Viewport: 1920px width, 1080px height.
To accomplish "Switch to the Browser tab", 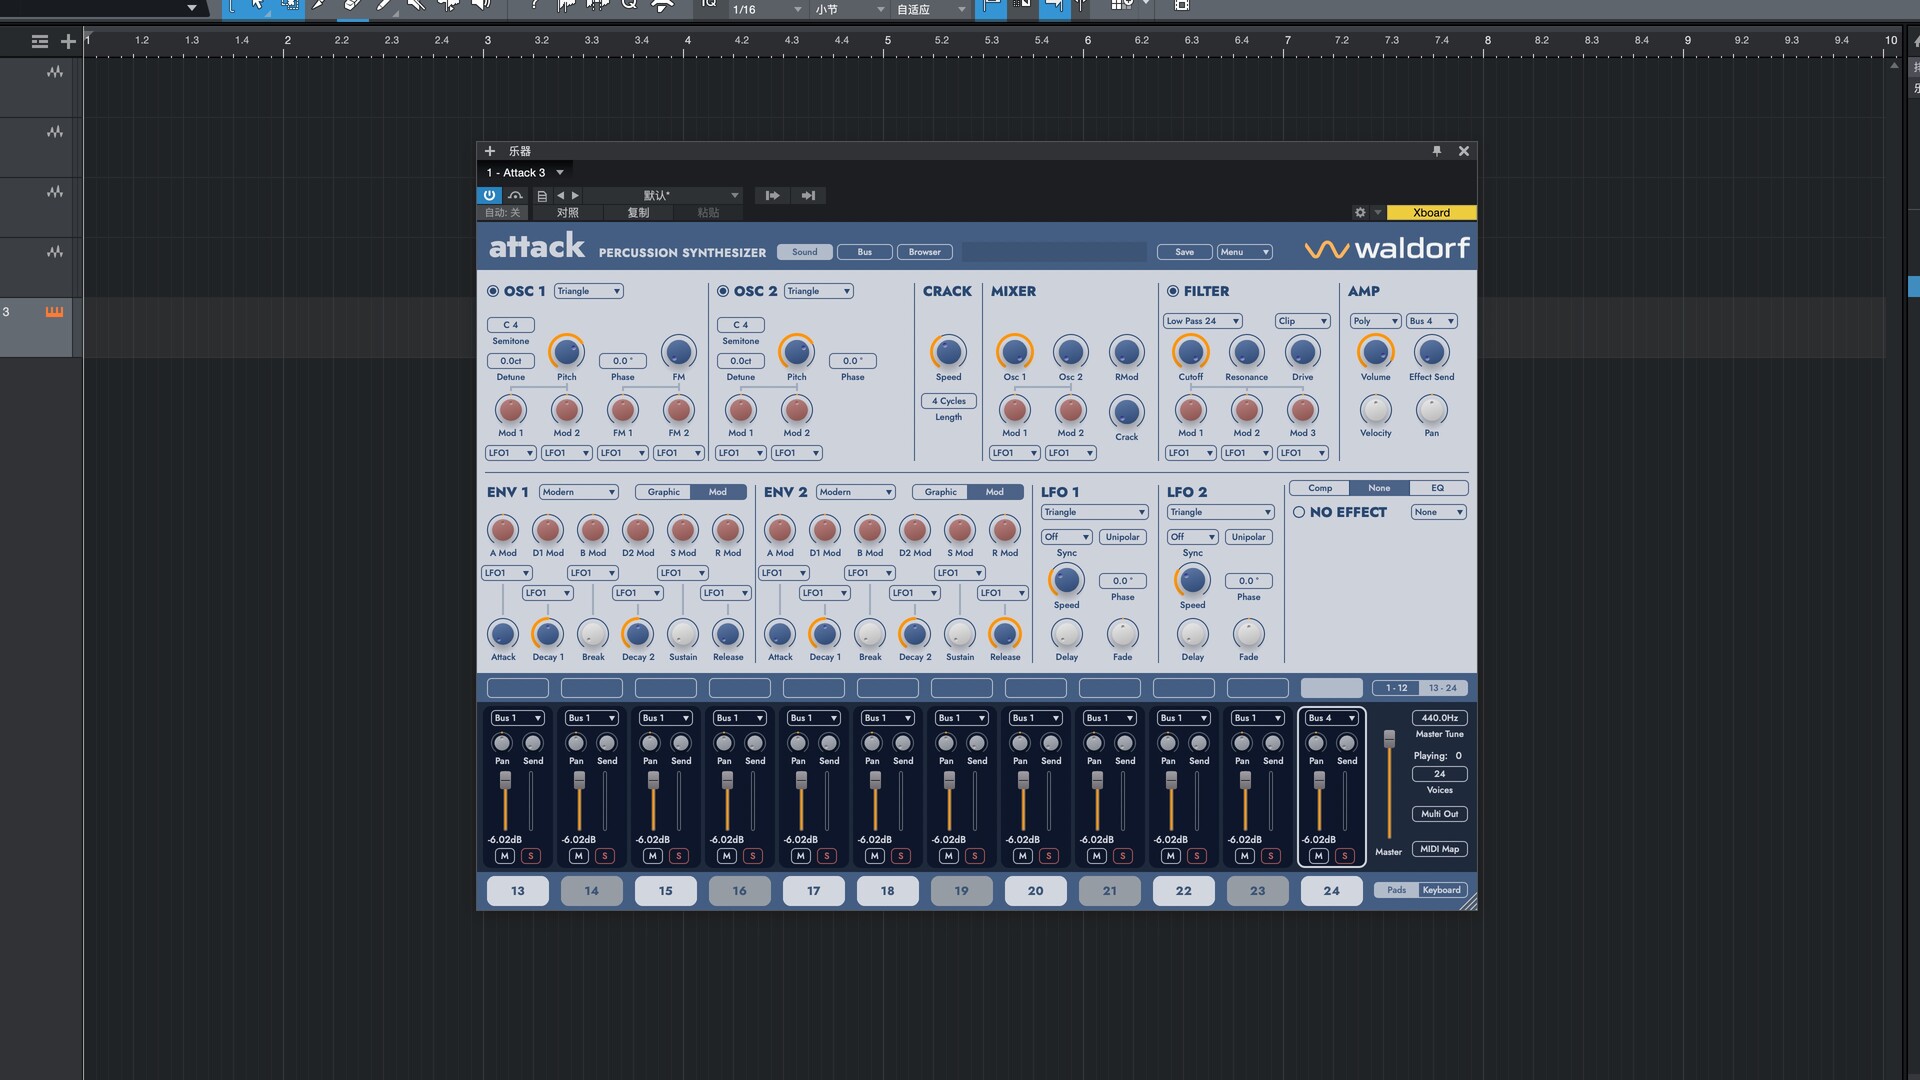I will pos(924,252).
